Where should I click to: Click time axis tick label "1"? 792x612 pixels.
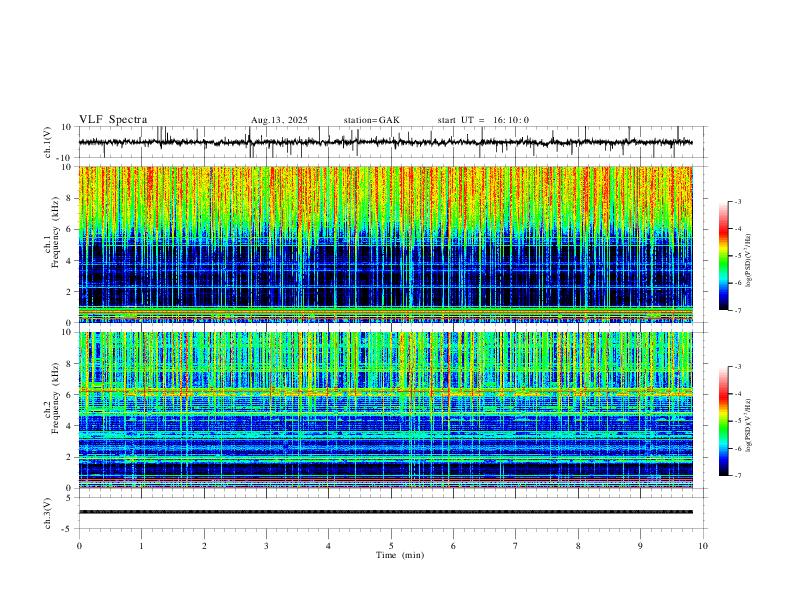pyautogui.click(x=141, y=546)
